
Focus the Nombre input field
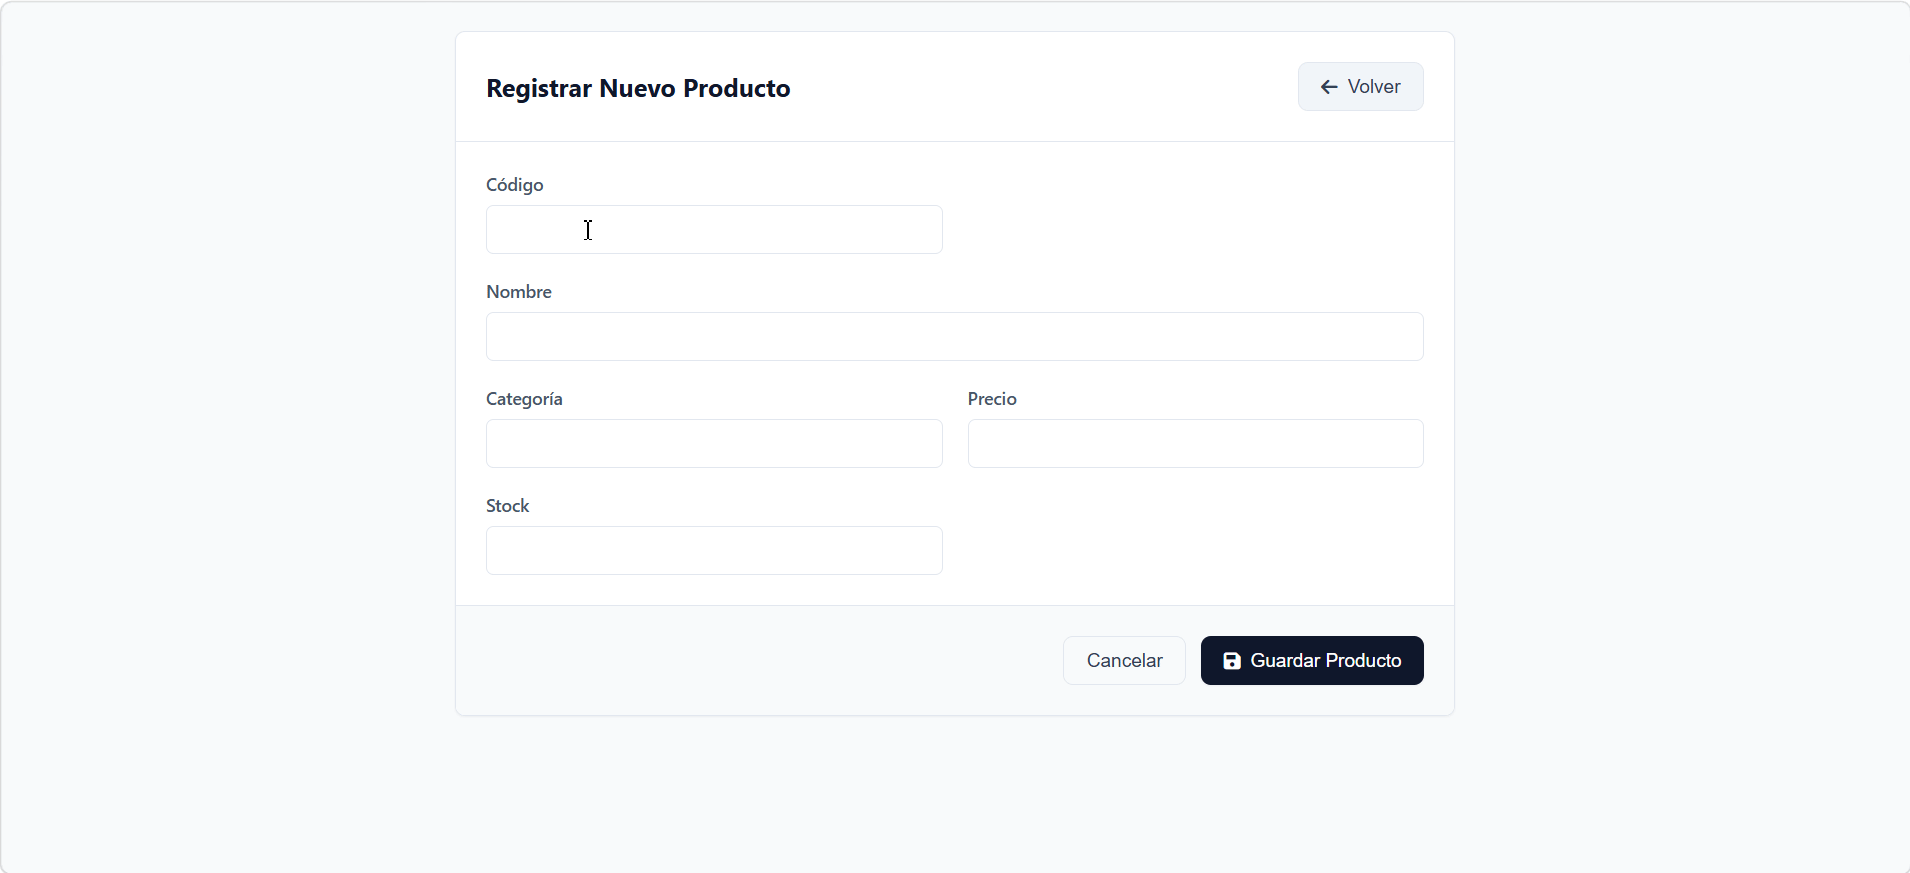pos(954,337)
